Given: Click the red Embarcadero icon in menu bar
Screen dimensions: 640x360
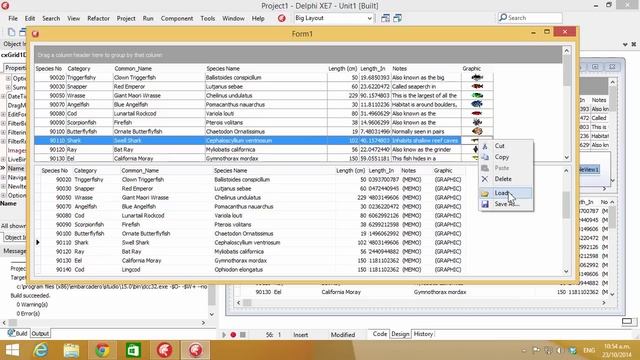Looking at the screenshot, I should 281,18.
